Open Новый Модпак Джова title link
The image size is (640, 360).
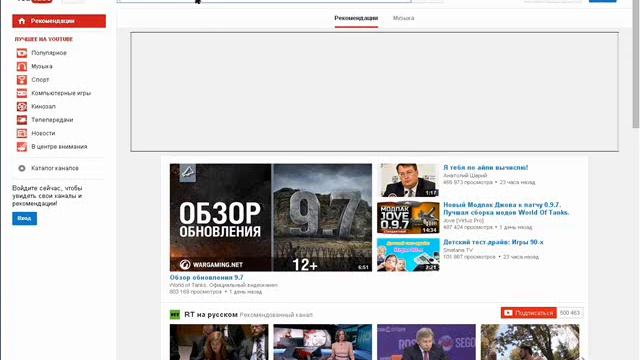click(506, 209)
